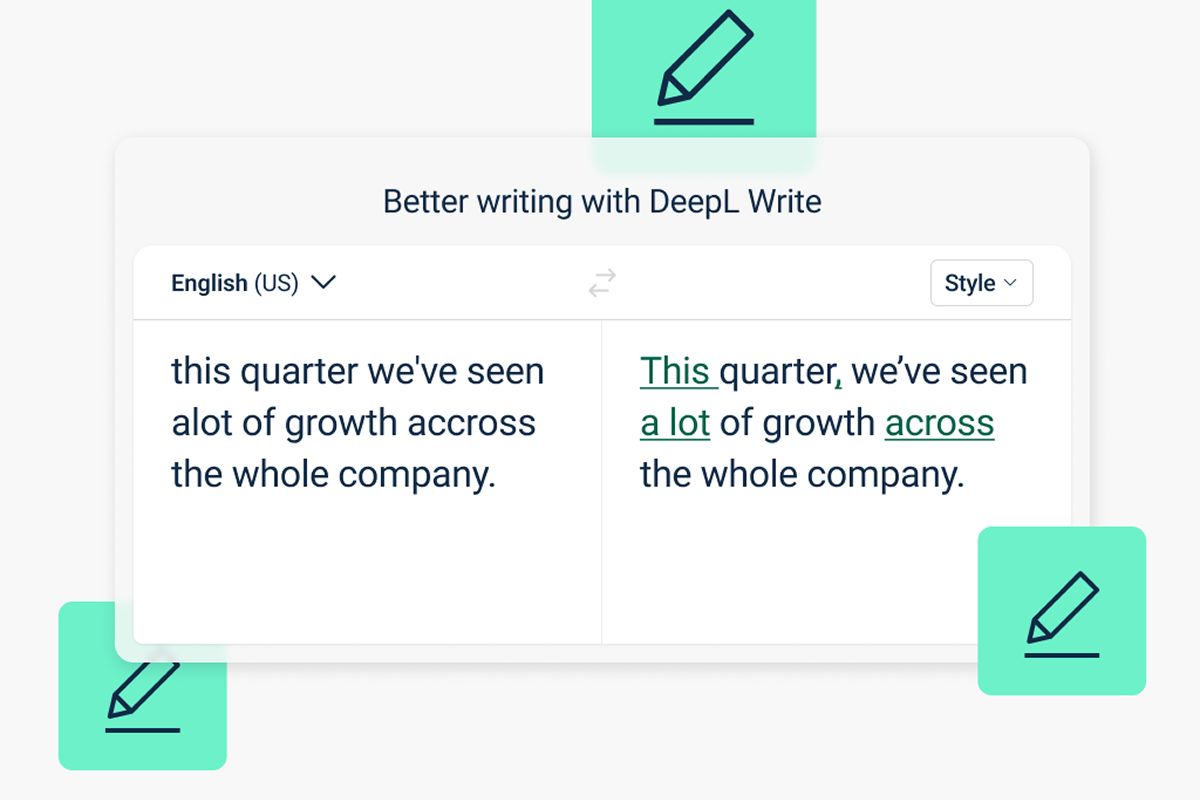Screen dimensions: 1200x800
Task: Click the swap languages arrows icon
Action: (x=602, y=283)
